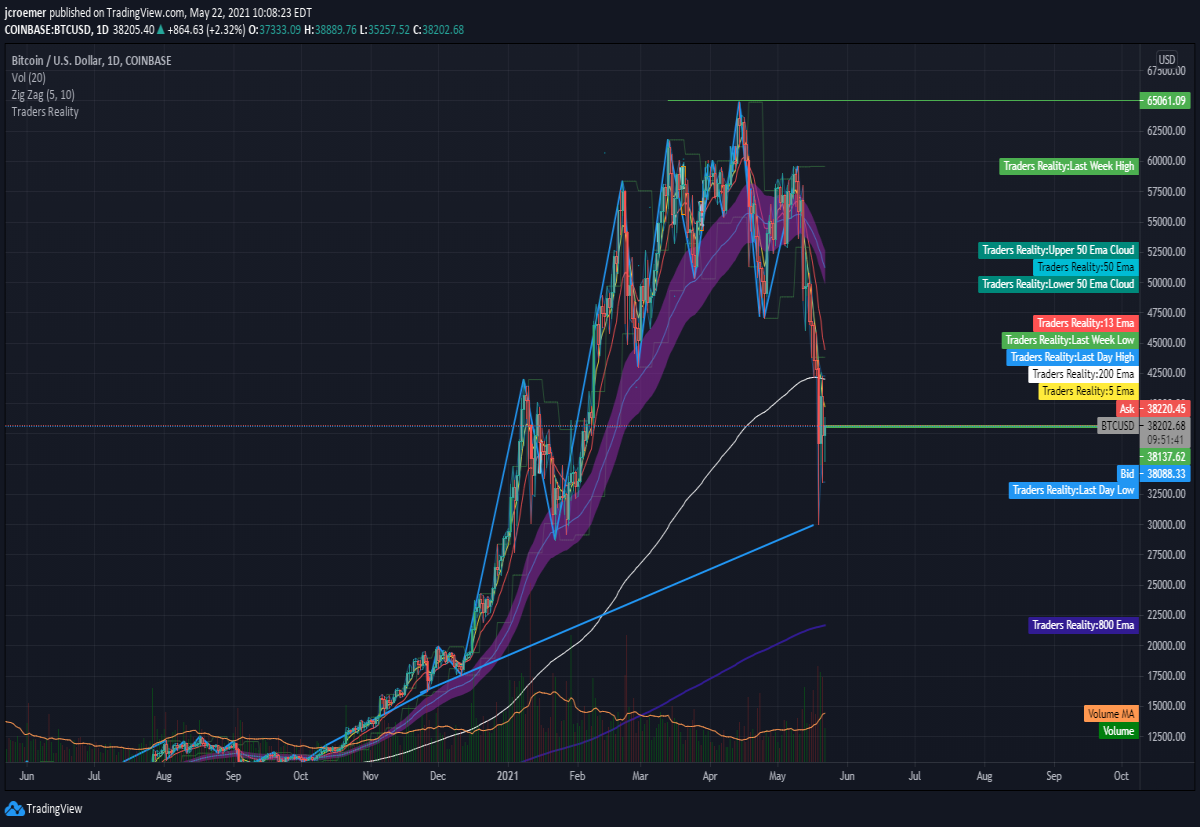Screen dimensions: 1200x827
Task: Select the Traders Reality indicator legend
Action: 45,111
